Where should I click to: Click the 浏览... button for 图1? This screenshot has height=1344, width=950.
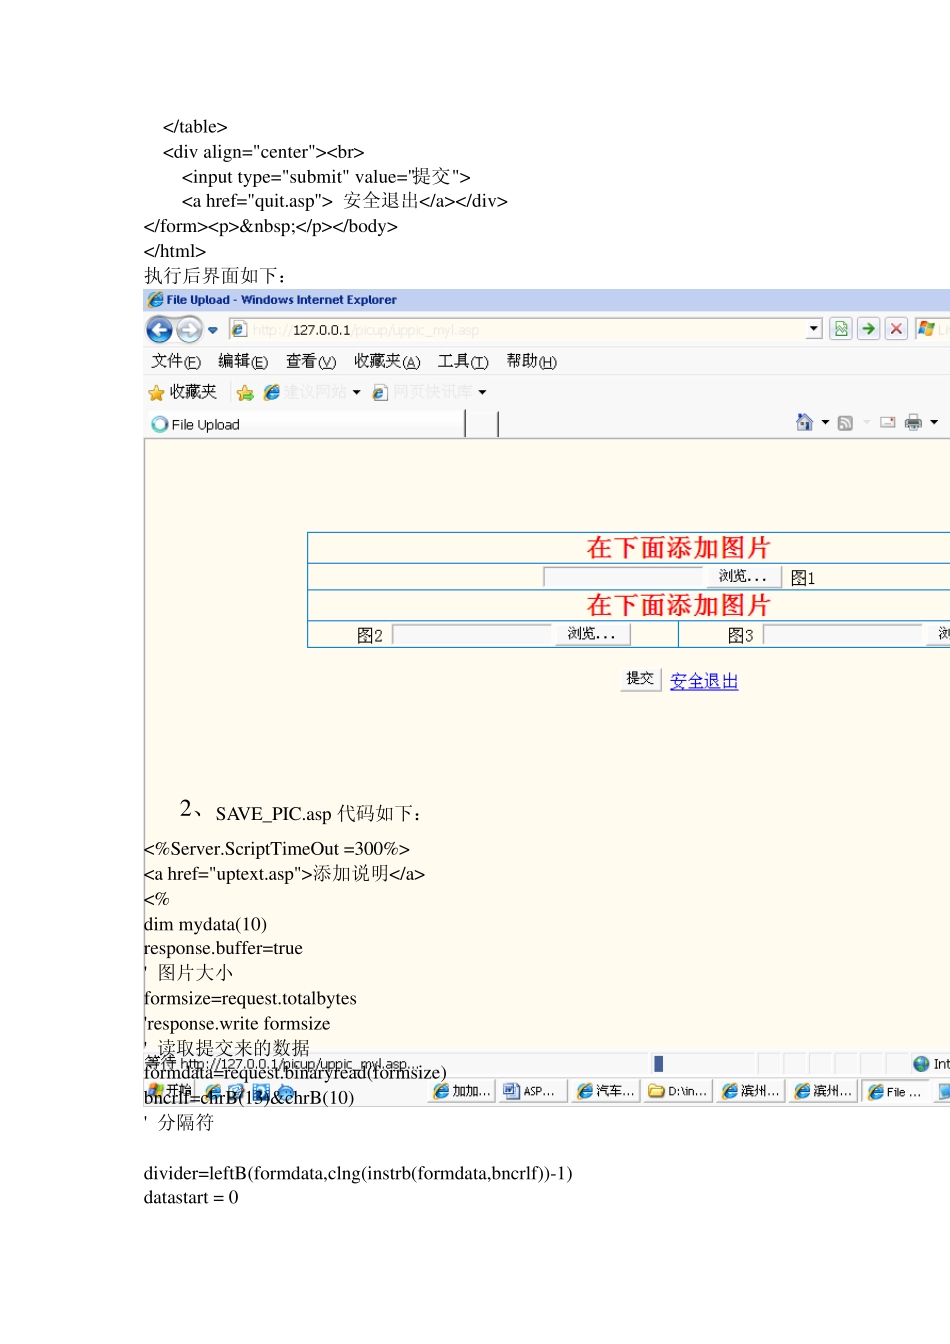click(x=743, y=576)
